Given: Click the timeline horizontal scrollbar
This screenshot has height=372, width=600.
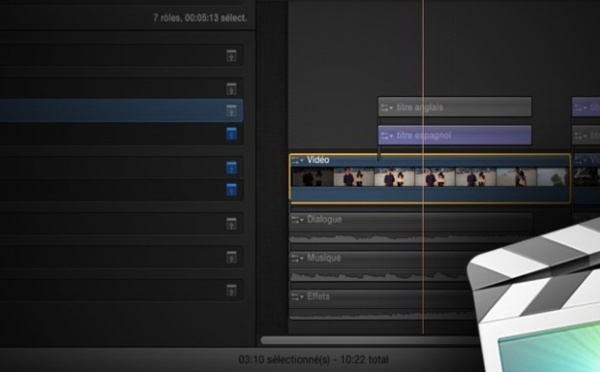Looking at the screenshot, I should click(370, 340).
